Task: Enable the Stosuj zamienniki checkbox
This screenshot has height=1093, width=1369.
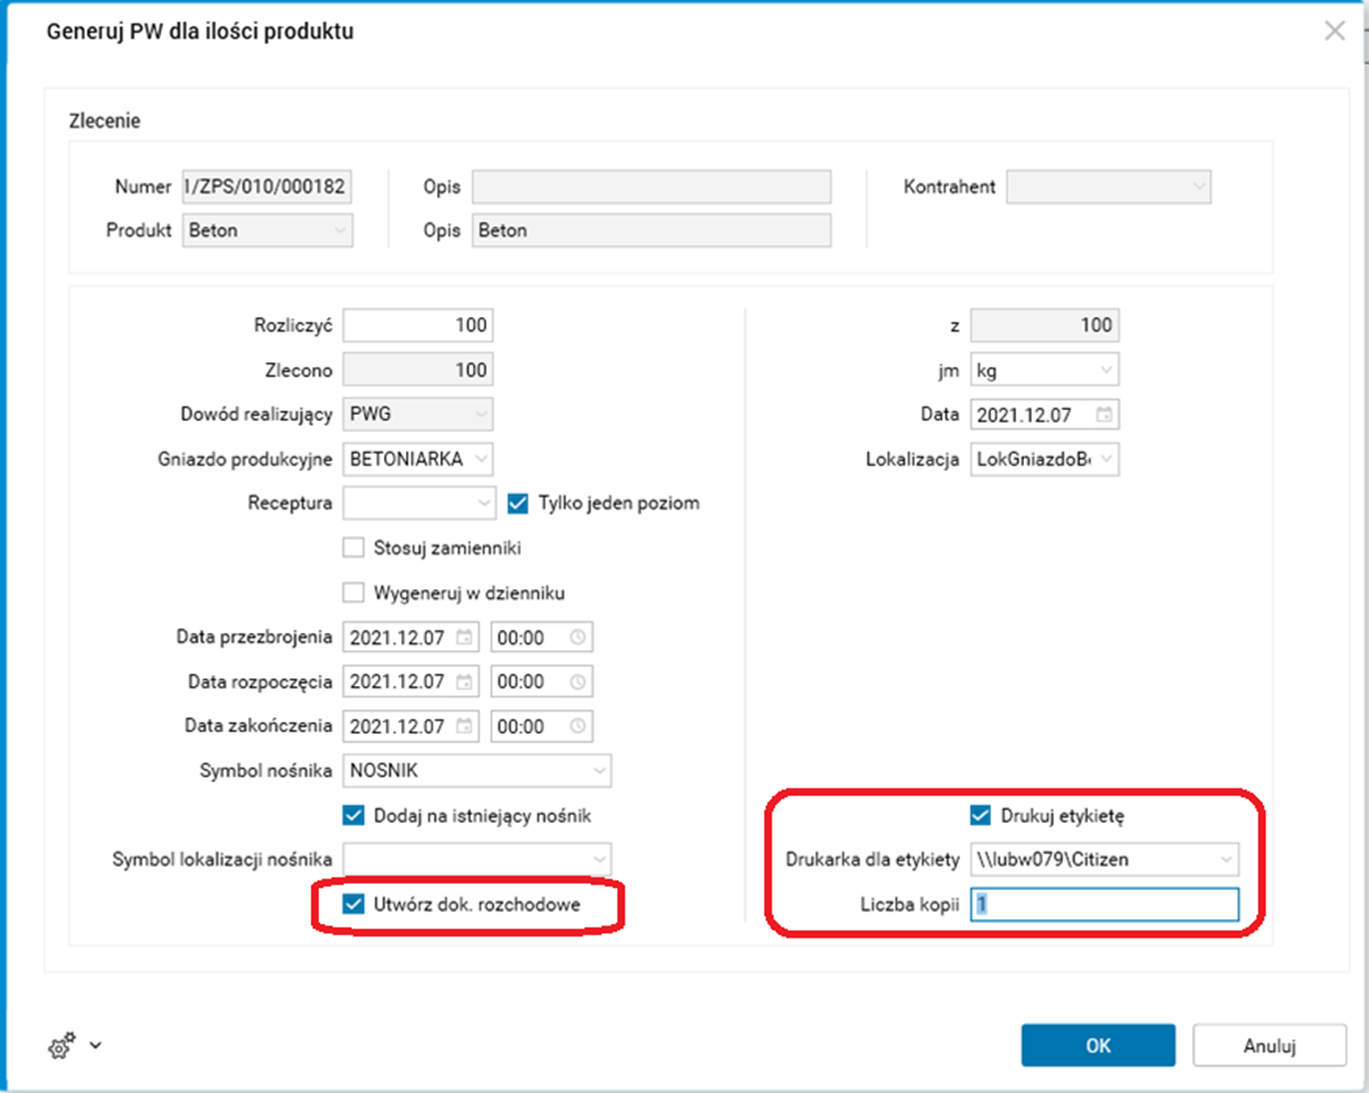Action: [x=353, y=548]
